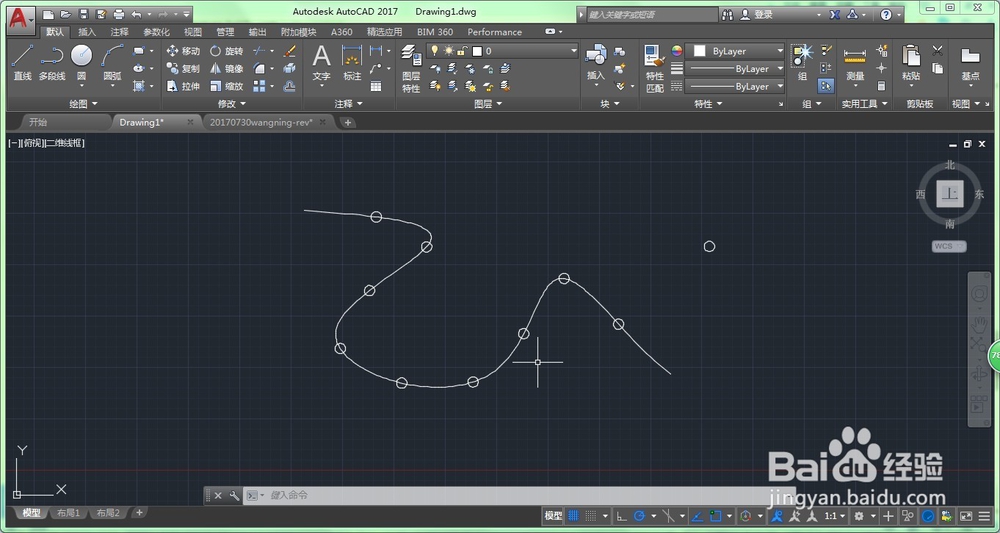Toggle ortho mode in status bar

click(621, 516)
